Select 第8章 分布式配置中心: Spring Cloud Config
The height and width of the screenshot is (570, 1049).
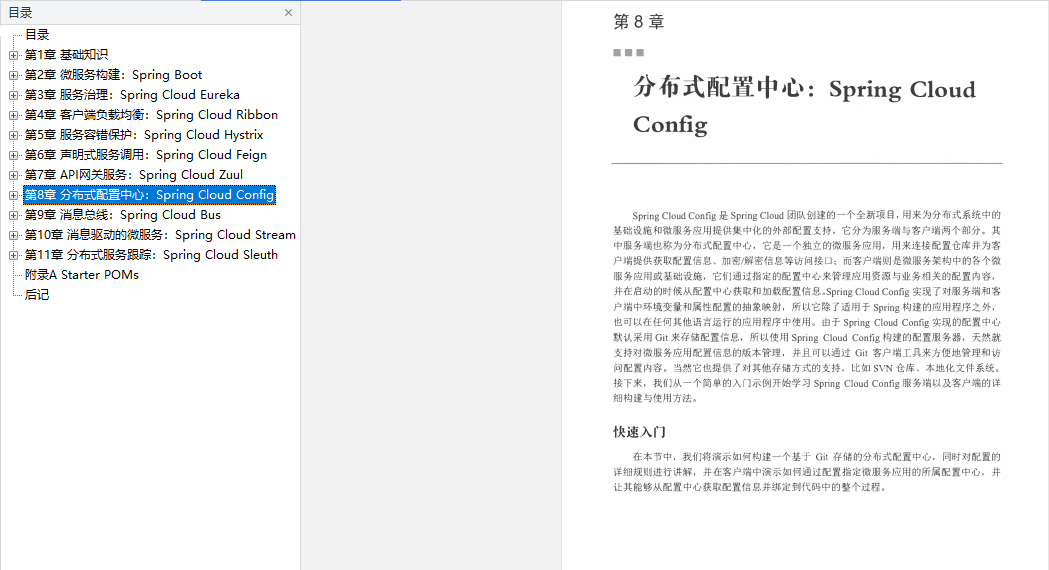click(x=149, y=195)
